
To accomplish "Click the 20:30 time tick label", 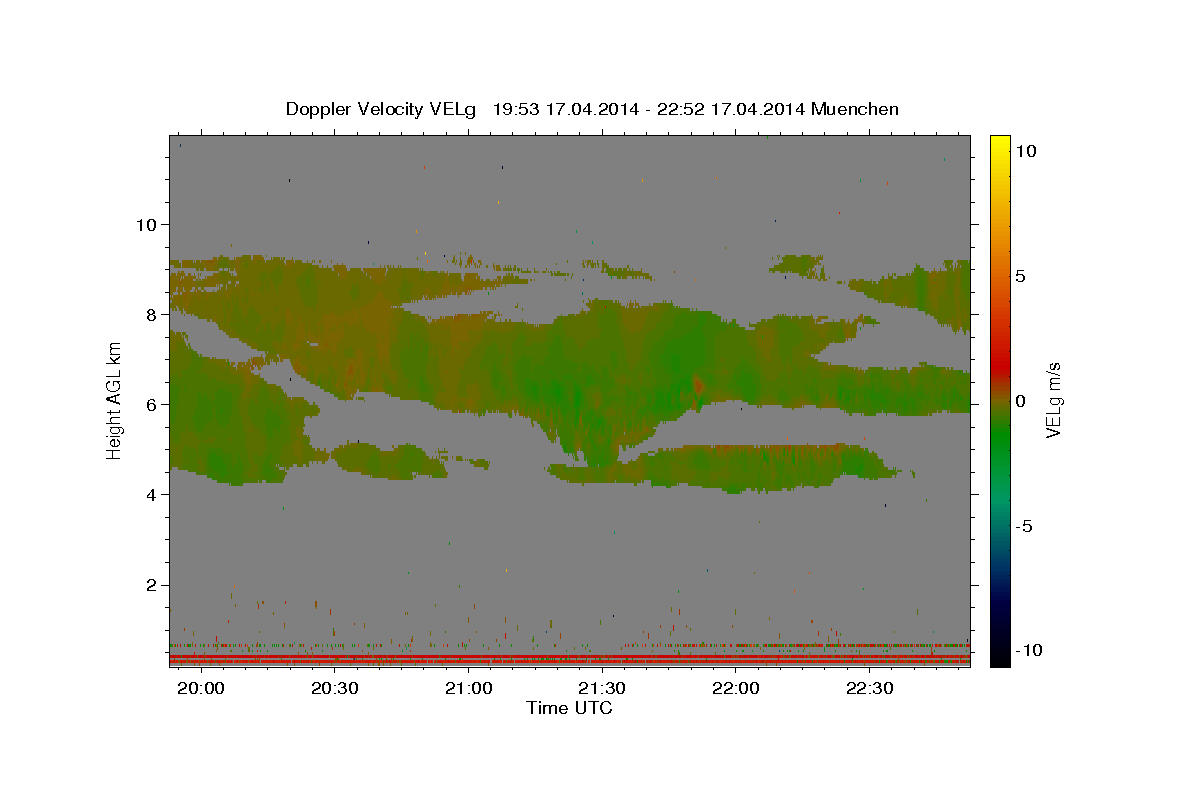I will pyautogui.click(x=335, y=689).
